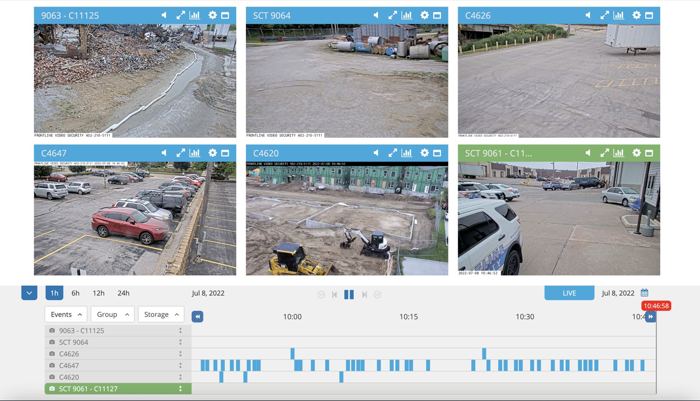Decrease playback speed
Viewport: 700px width, 401px height.
pos(321,295)
